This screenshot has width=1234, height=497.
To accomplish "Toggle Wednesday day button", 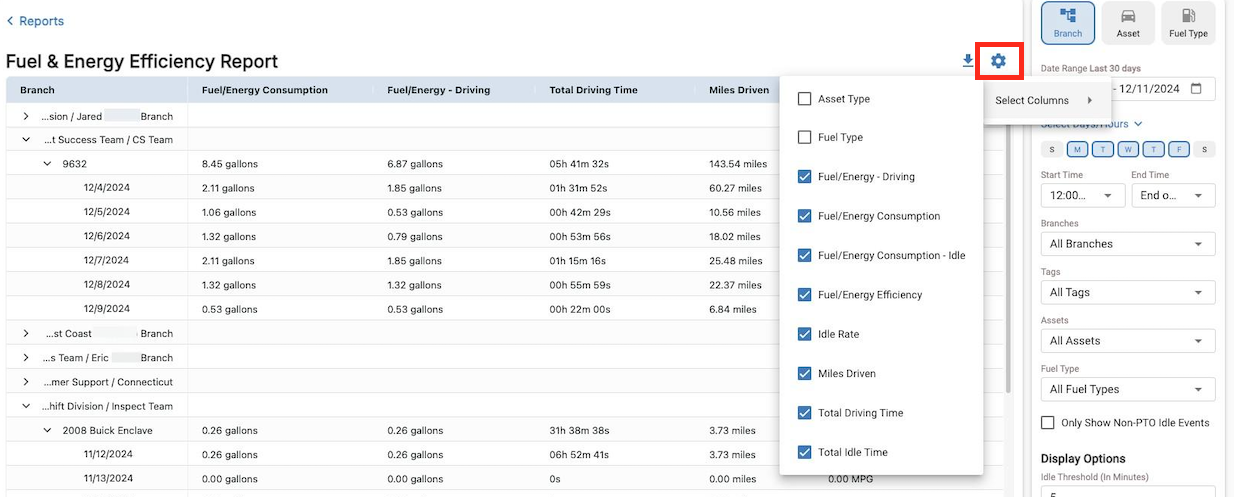I will [x=1128, y=150].
